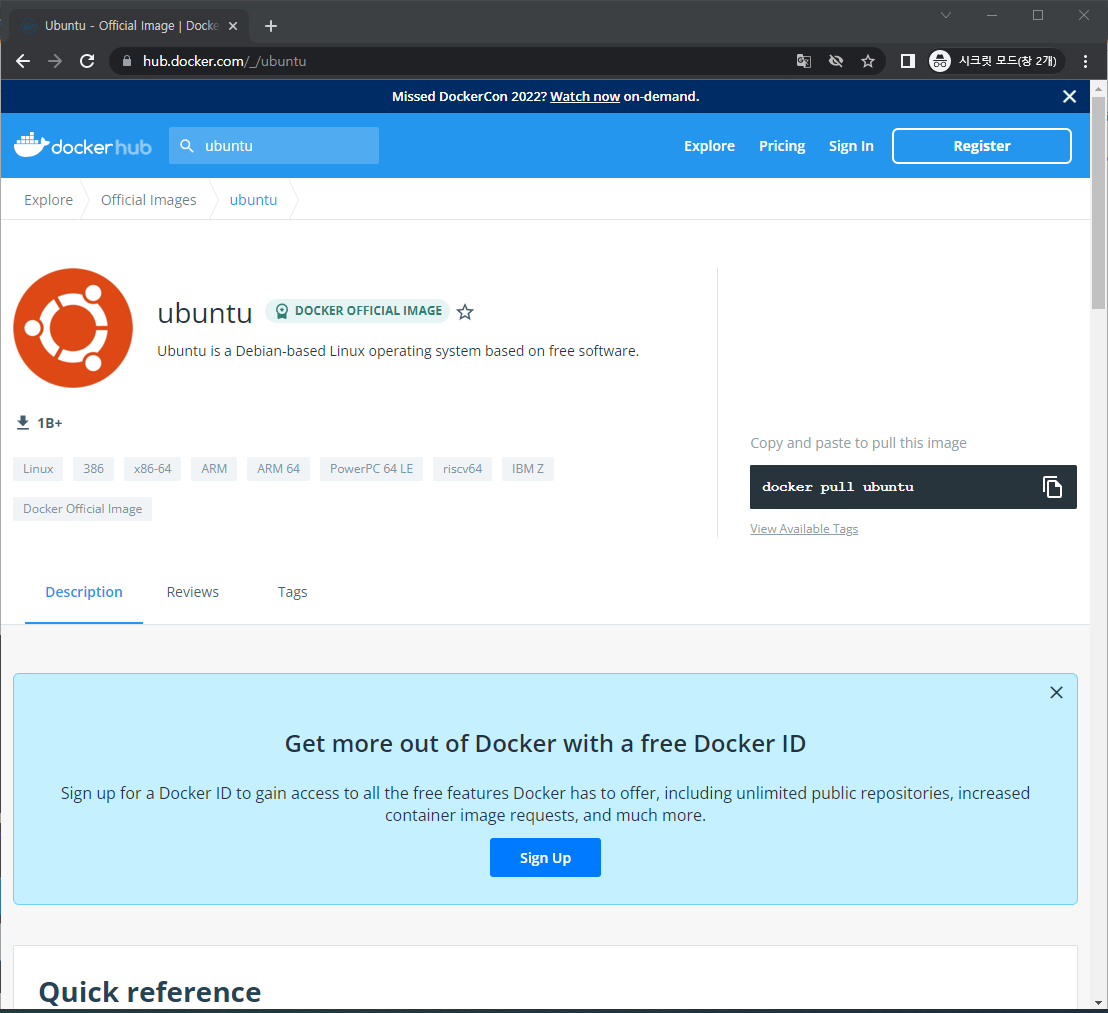
Task: Close the Ubuntu Official Image tab
Action: coord(232,26)
